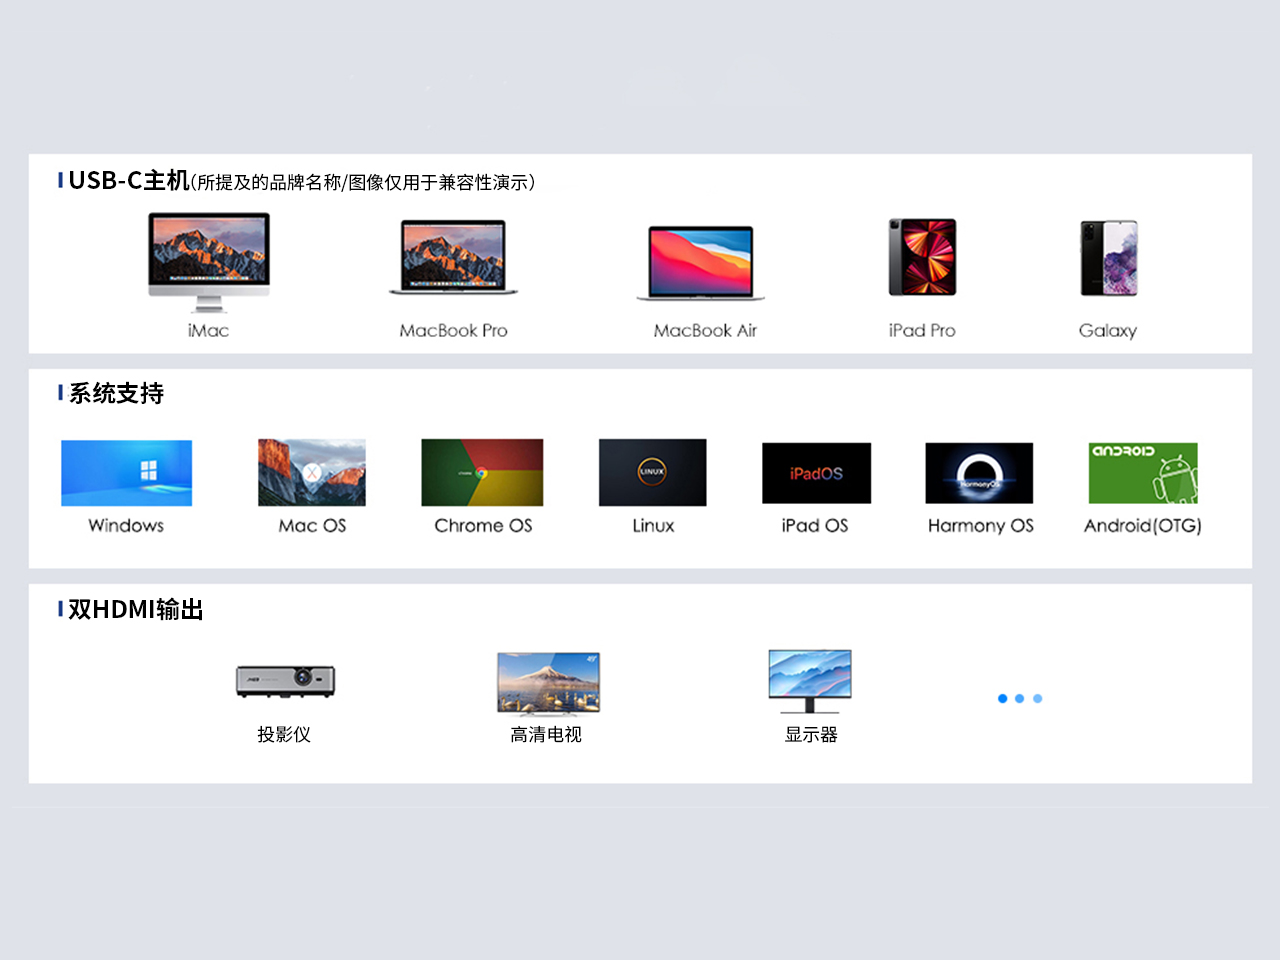Select the Linux logo tile
1280x960 pixels.
point(652,473)
